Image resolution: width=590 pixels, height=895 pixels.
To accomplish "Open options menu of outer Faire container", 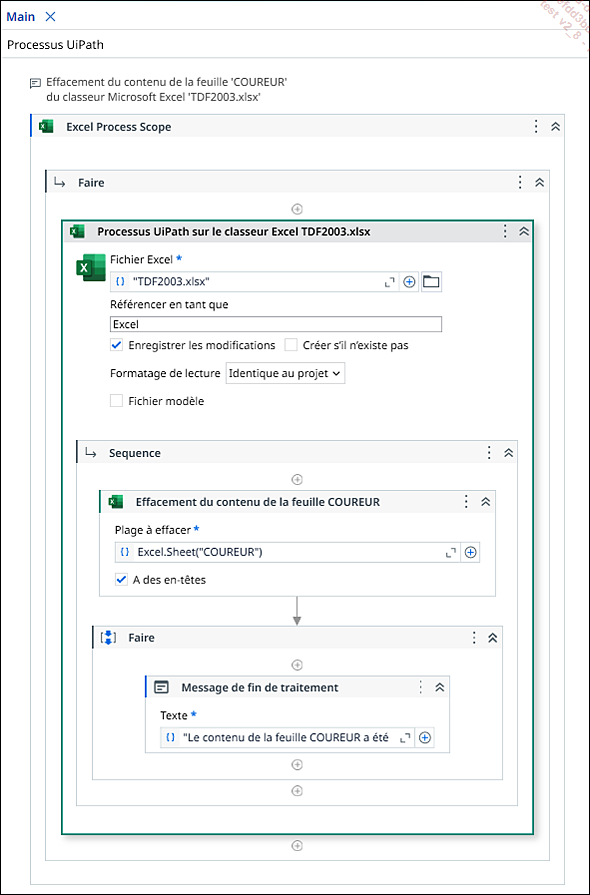I will click(520, 182).
